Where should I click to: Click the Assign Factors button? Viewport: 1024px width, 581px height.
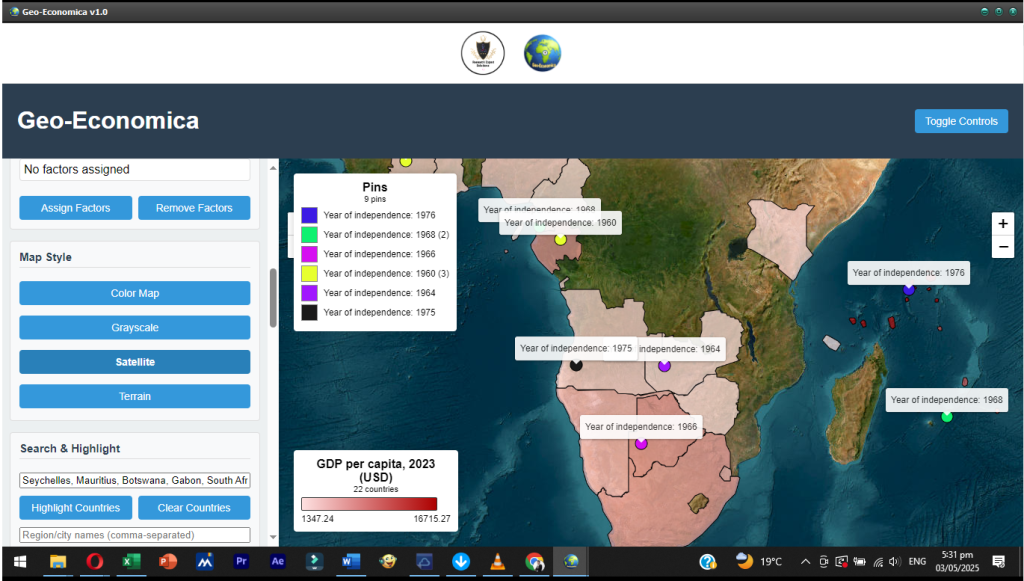[x=75, y=208]
